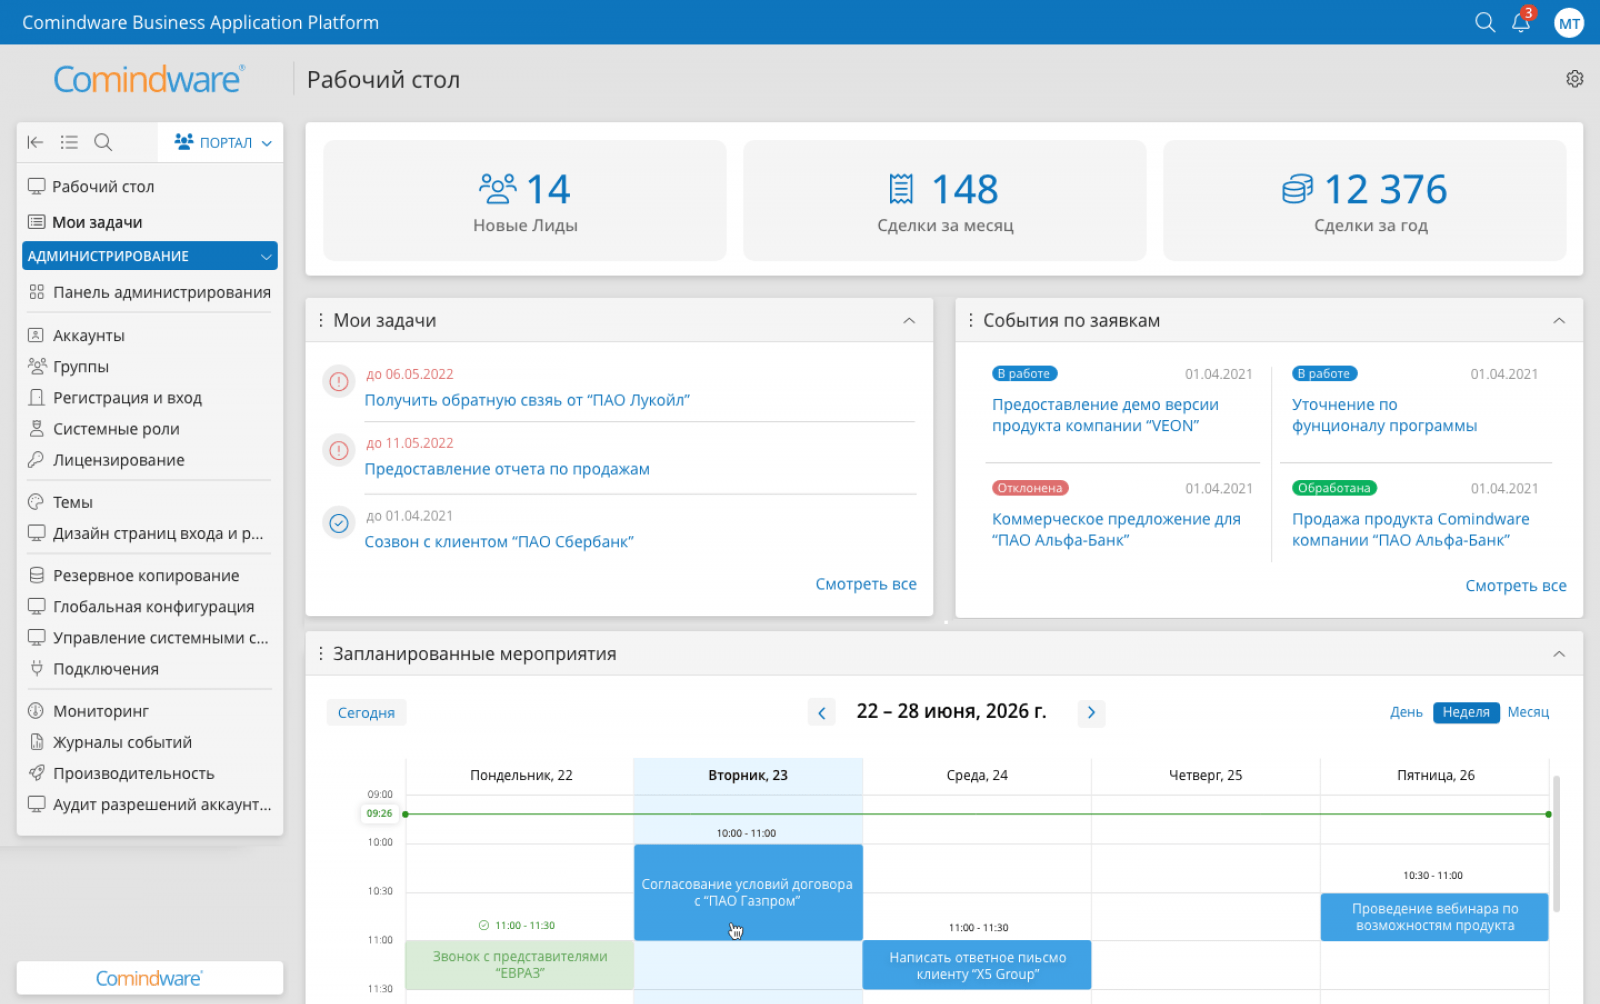1600x1004 pixels.
Task: Open the ПОРТАЛ dropdown
Action: pyautogui.click(x=222, y=142)
